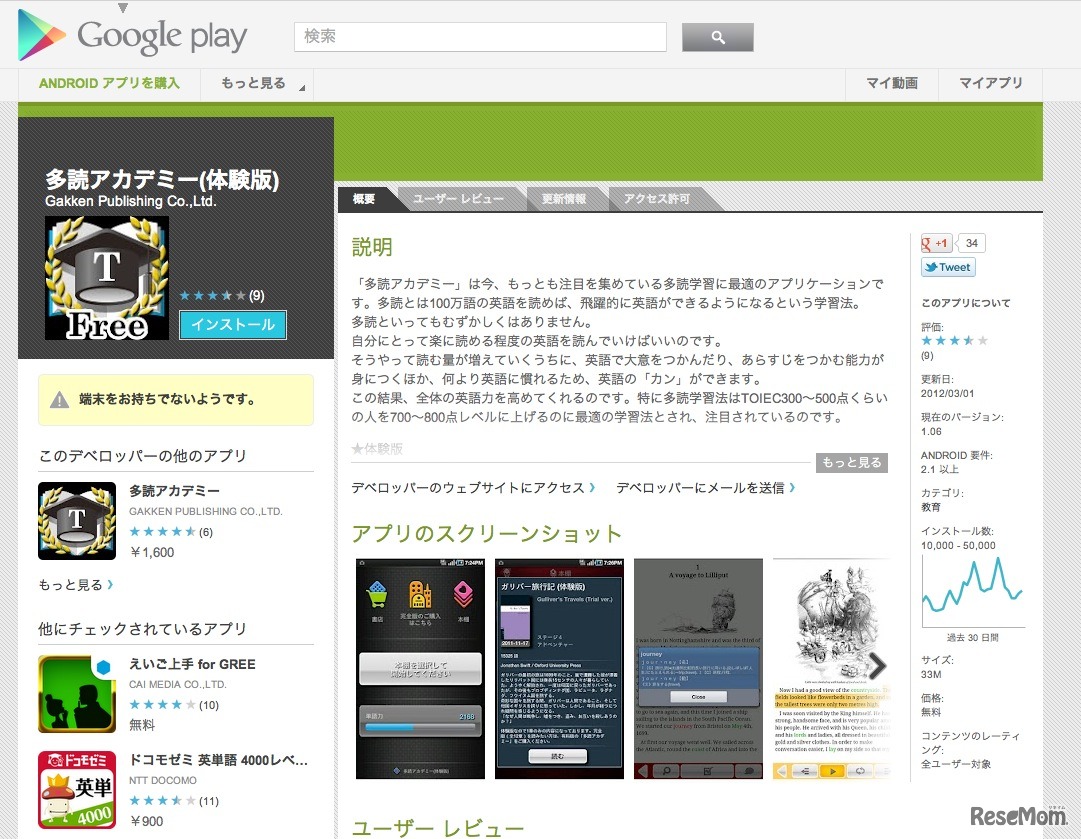Visit デベロッパーのウェブサイトにアクセス link
Viewport: 1081px width, 839px height.
pos(472,488)
